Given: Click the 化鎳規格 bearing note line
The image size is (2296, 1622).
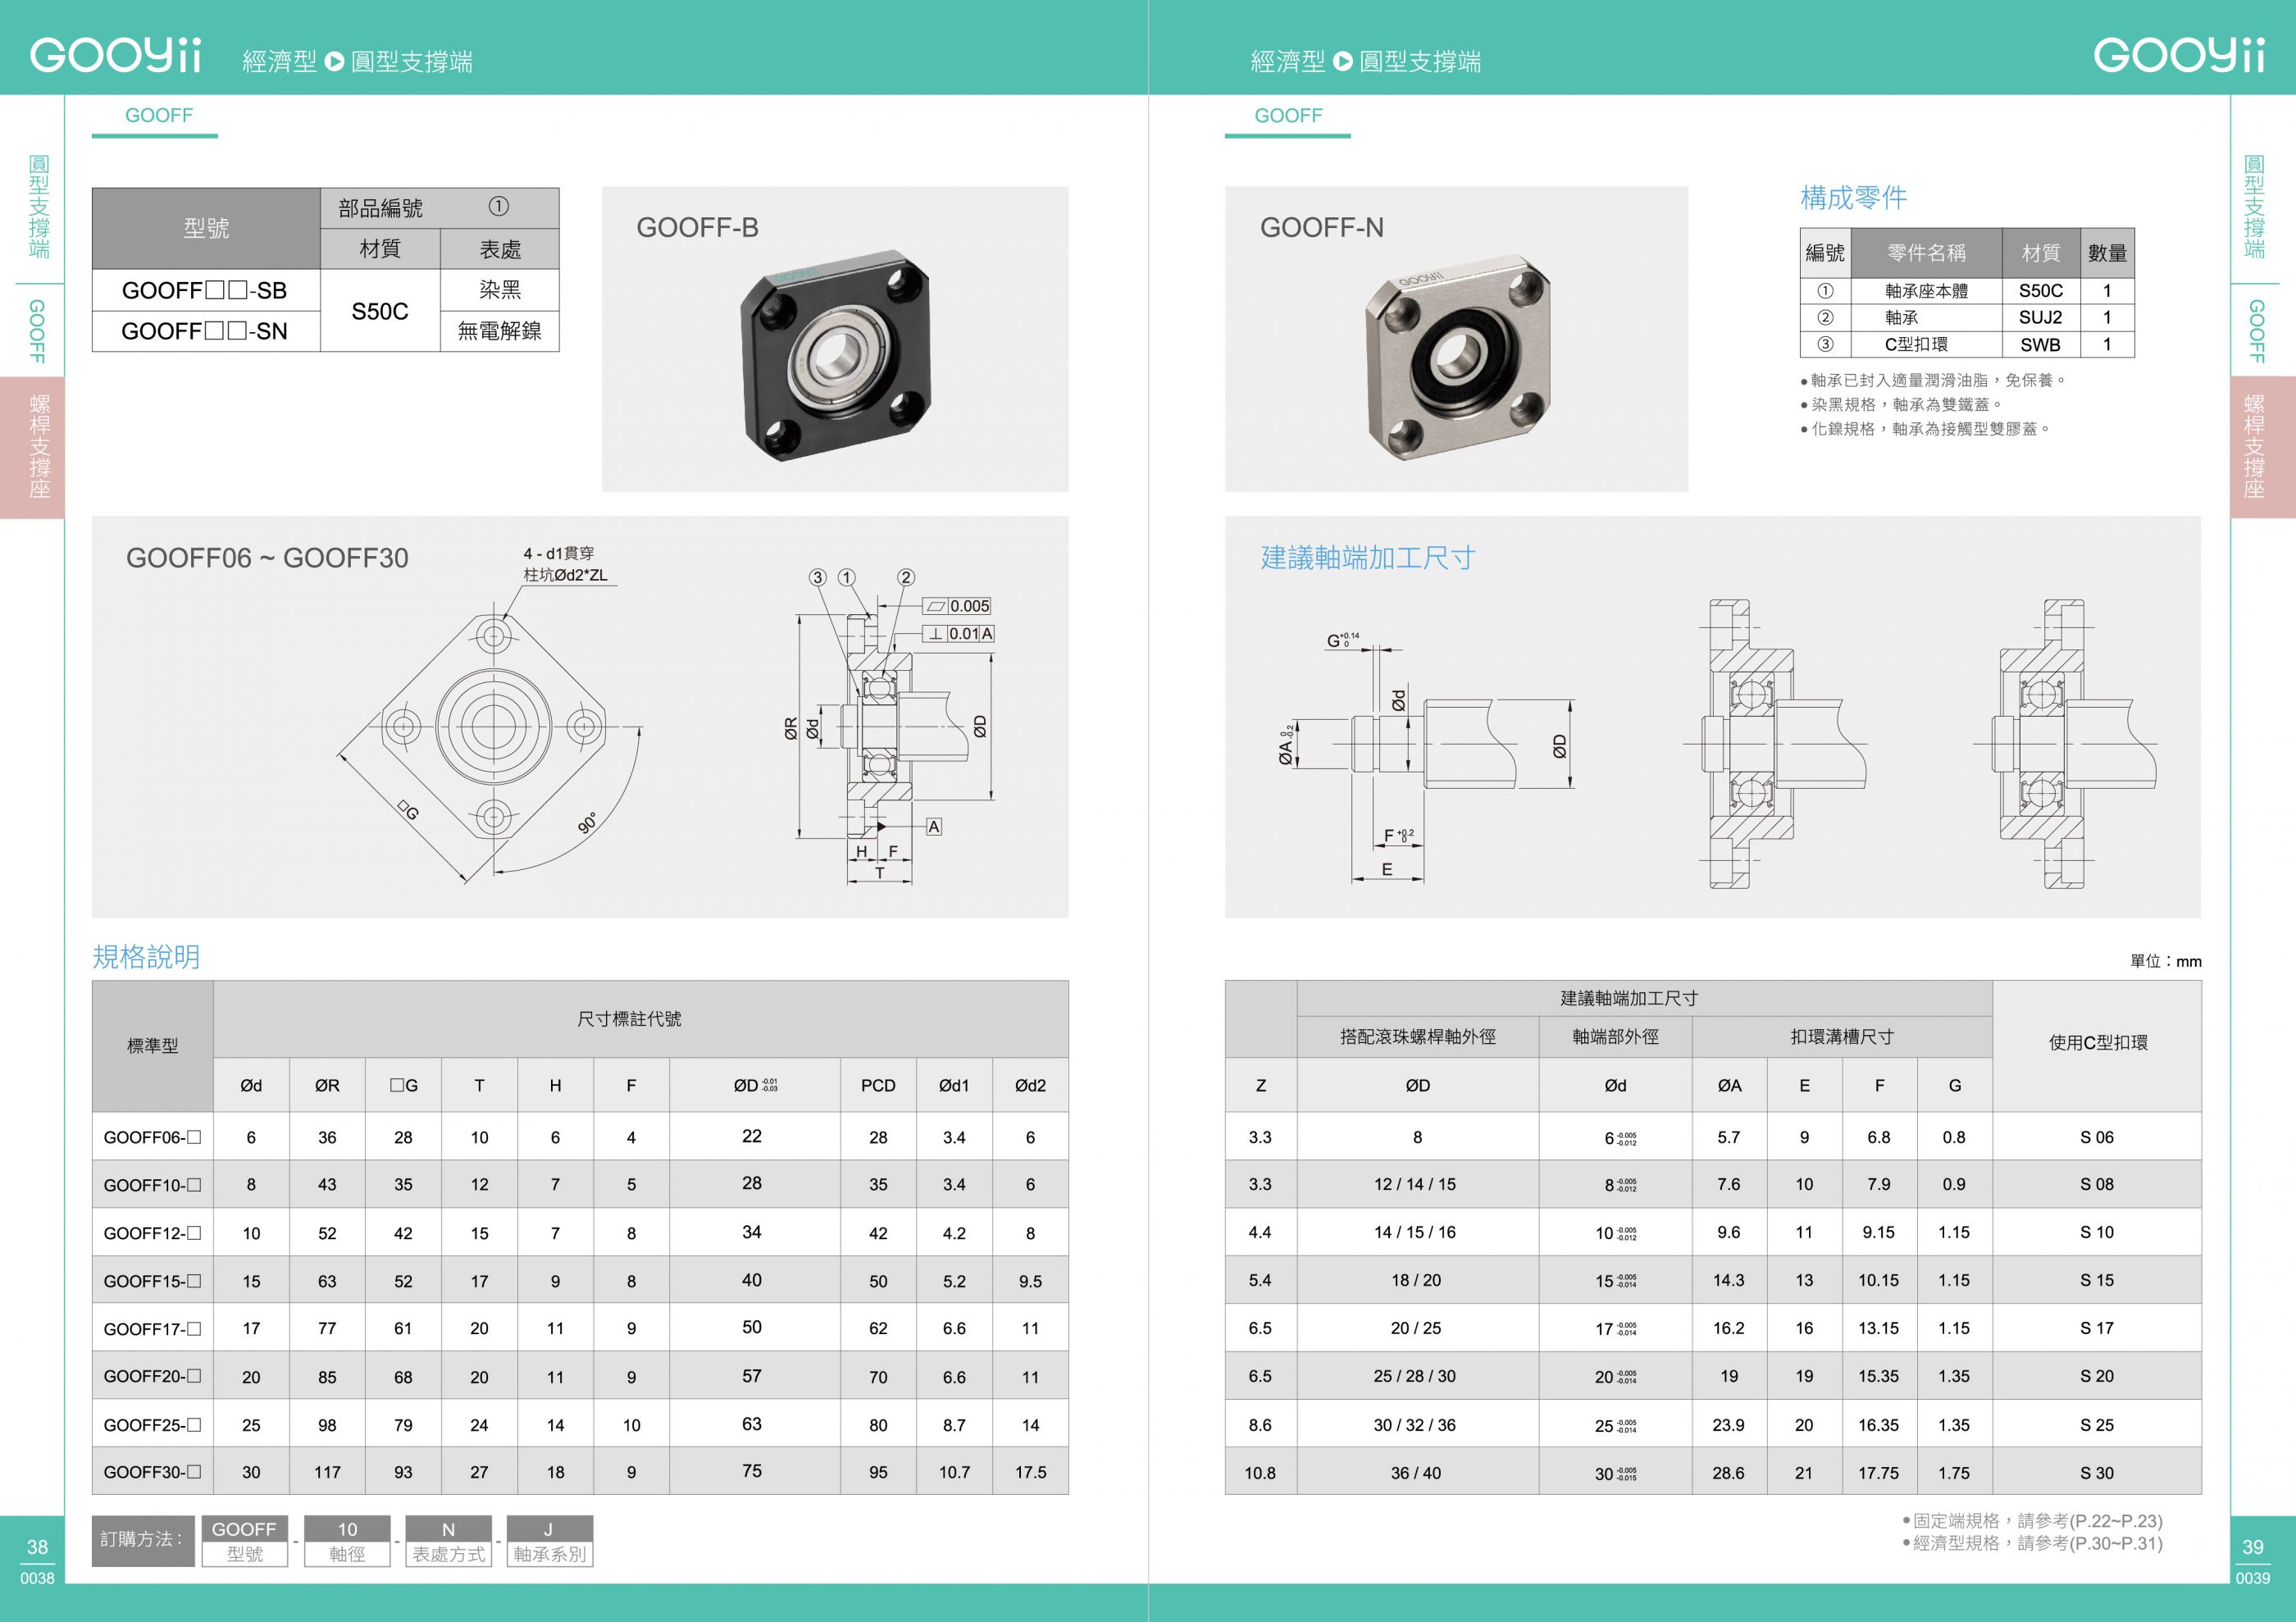Looking at the screenshot, I should (1925, 429).
